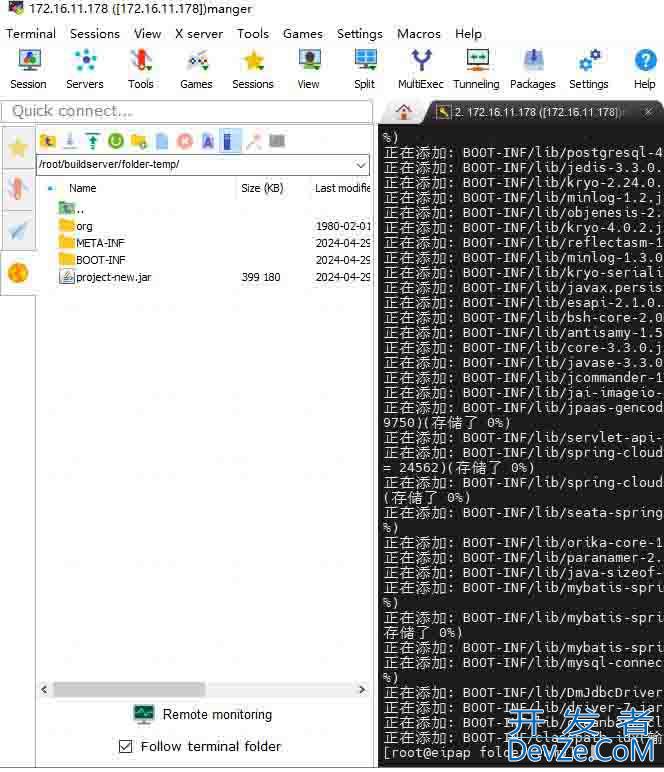The height and width of the screenshot is (772, 664).
Task: Select the org folder
Action: pos(76,226)
